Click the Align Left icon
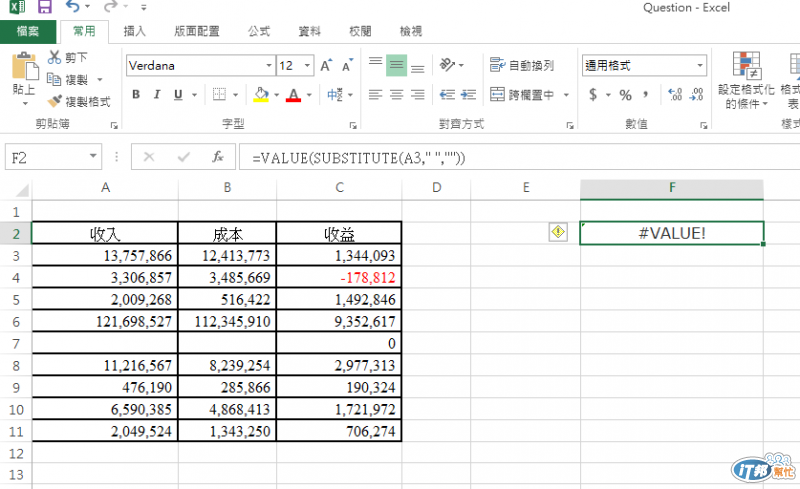Image resolution: width=800 pixels, height=489 pixels. click(x=376, y=94)
